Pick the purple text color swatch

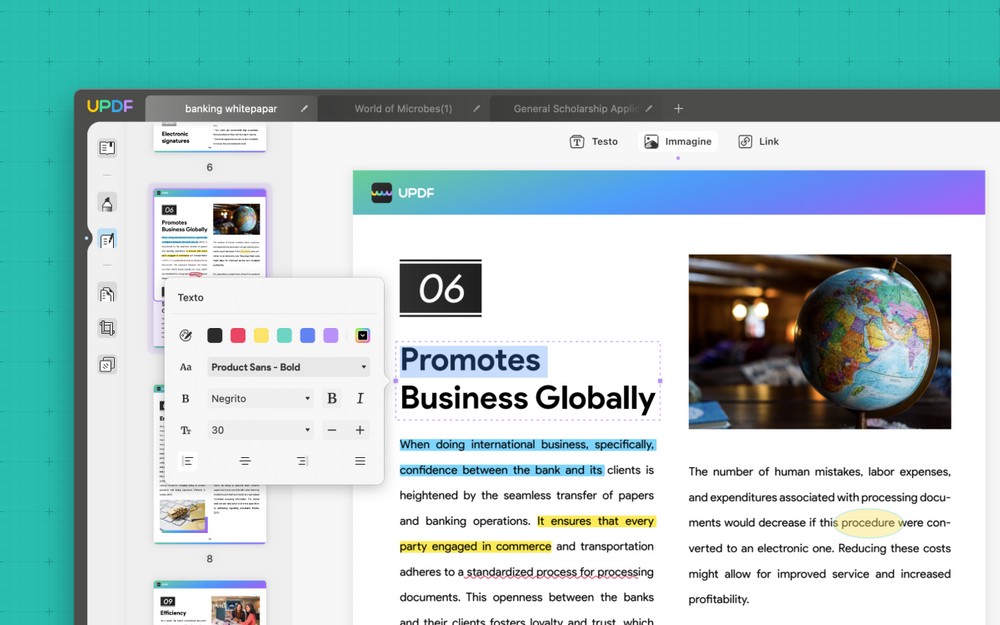[x=330, y=335]
